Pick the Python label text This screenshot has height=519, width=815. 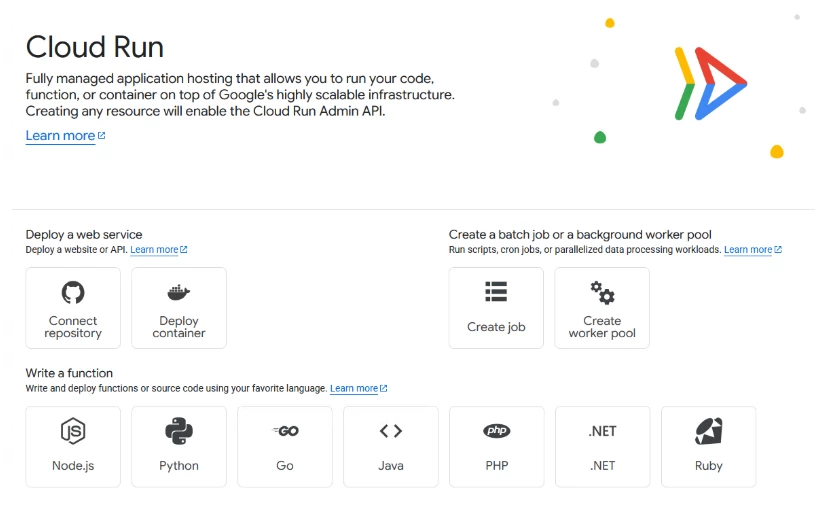(179, 465)
